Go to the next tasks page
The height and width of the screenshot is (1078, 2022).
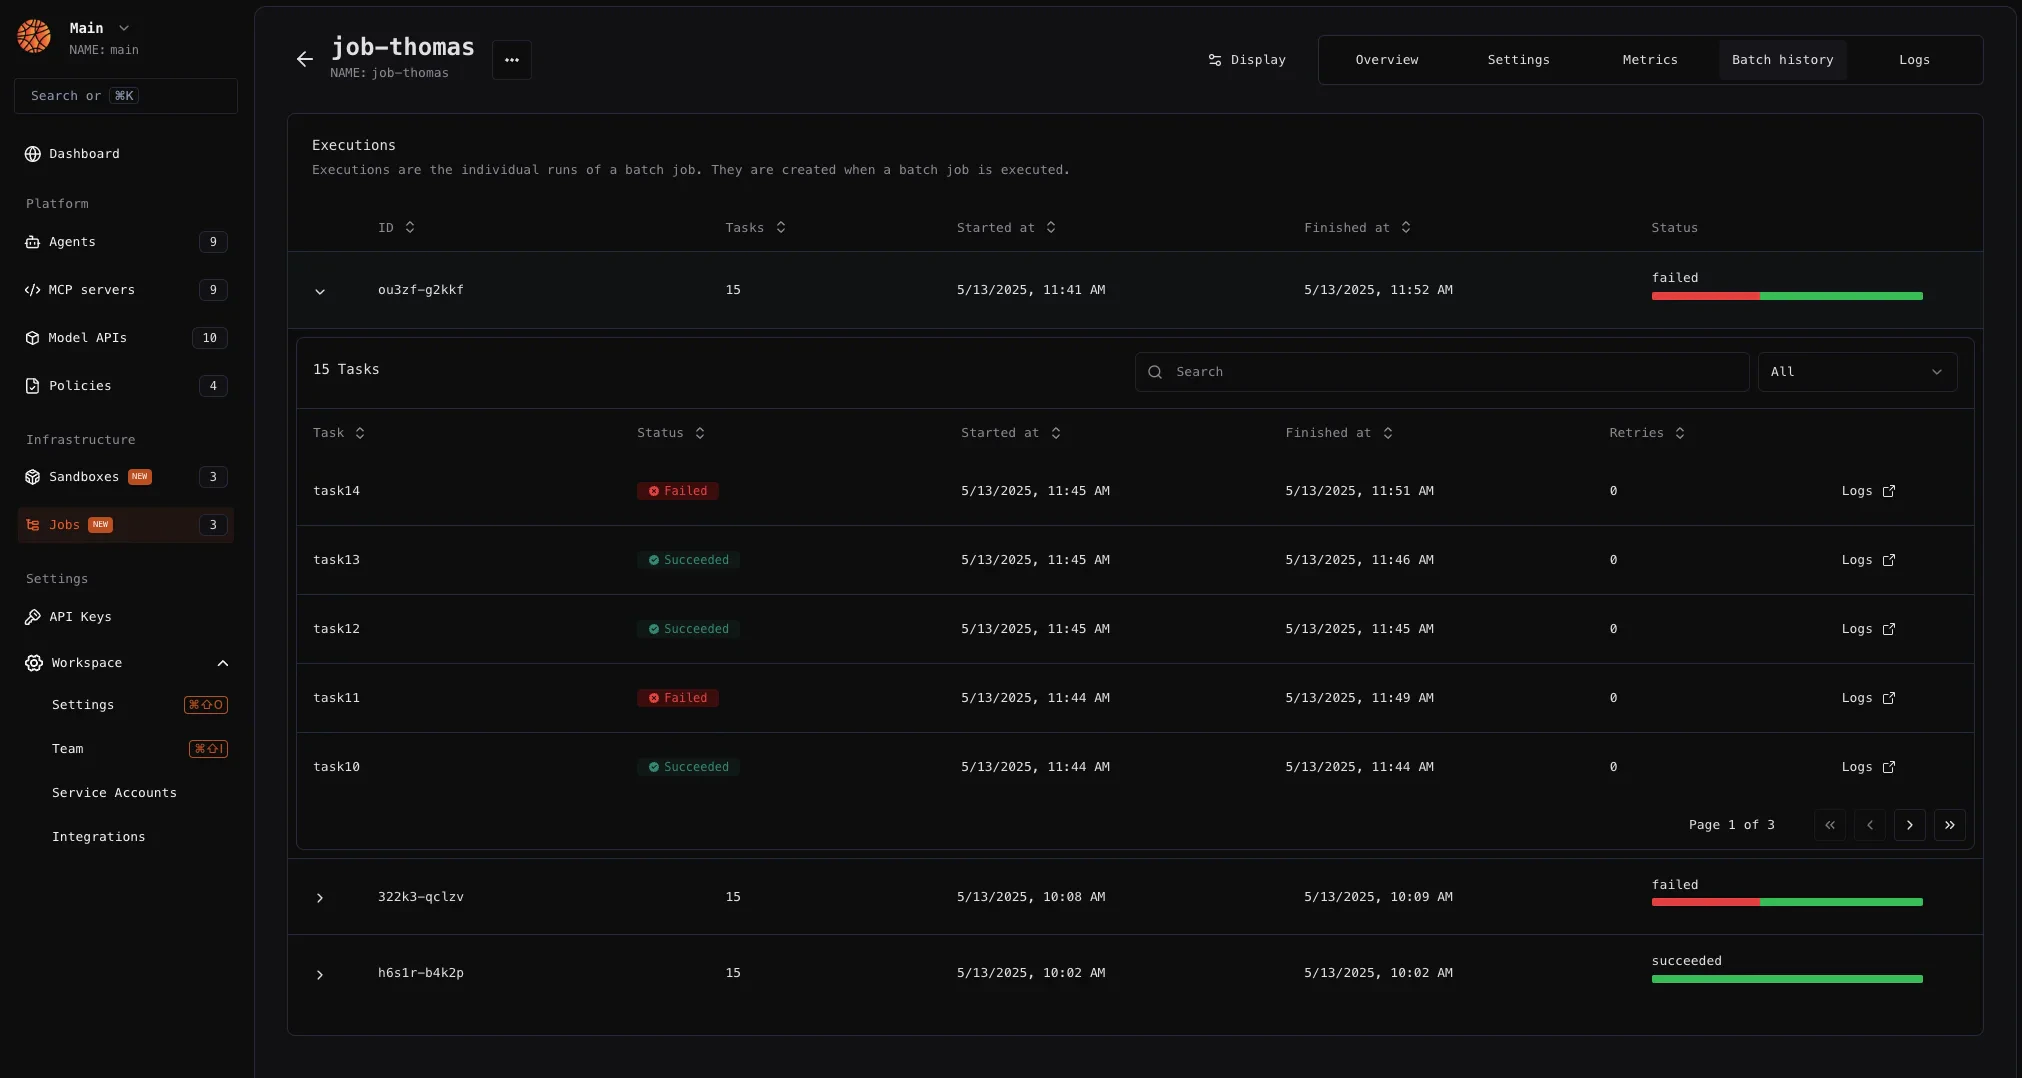(x=1910, y=825)
